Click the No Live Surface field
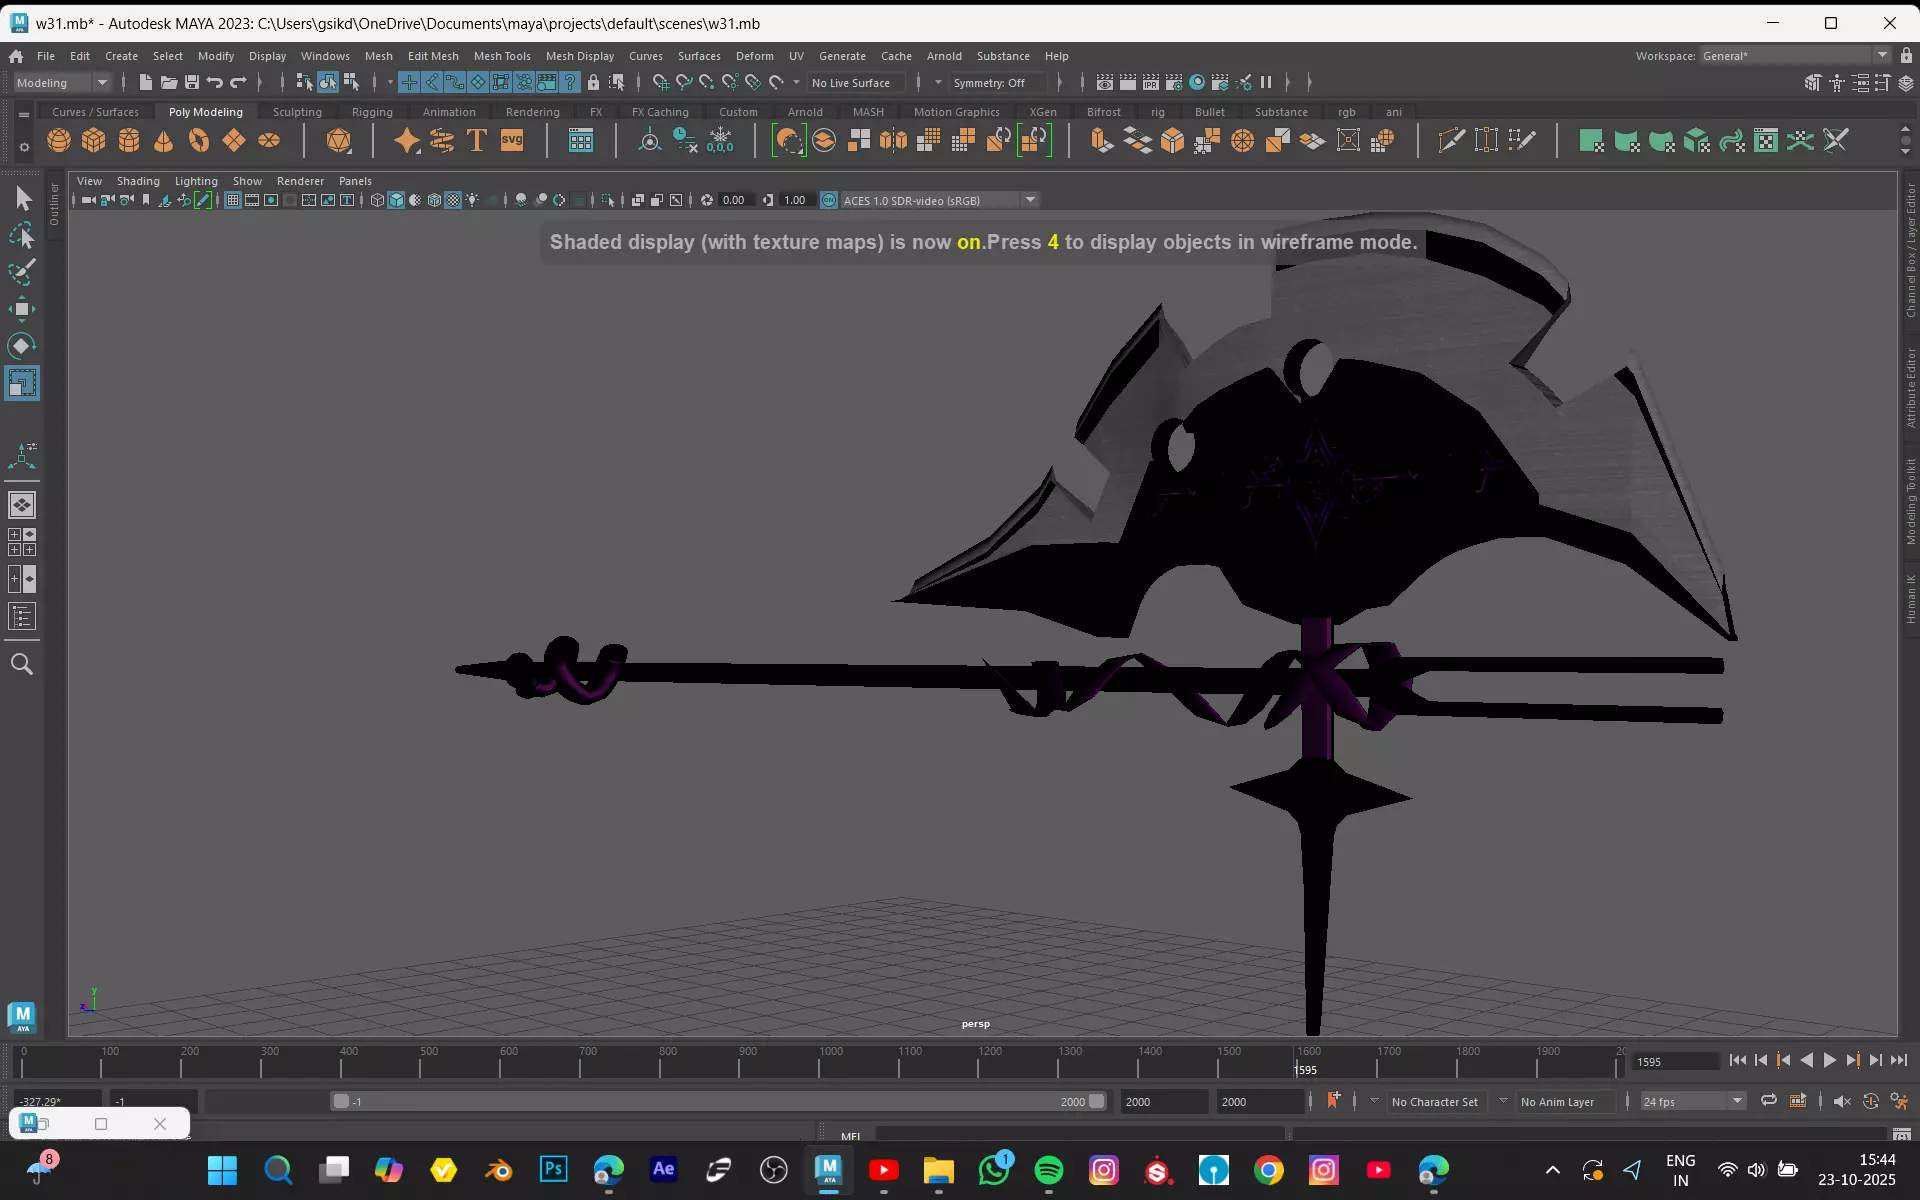The height and width of the screenshot is (1200, 1920). [856, 83]
